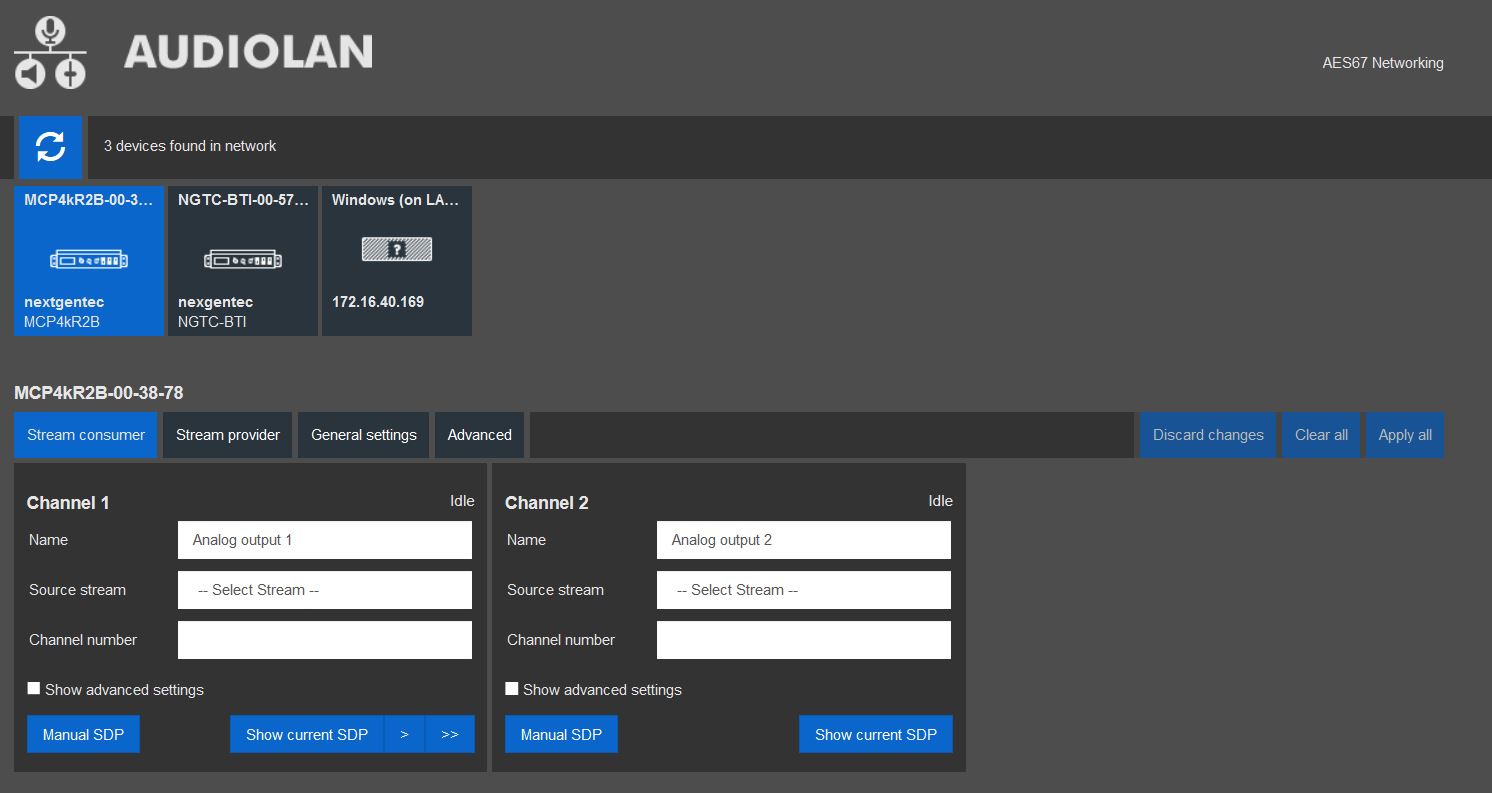
Task: Click the MCP4kR2B-00-38-78 heading
Action: [99, 393]
